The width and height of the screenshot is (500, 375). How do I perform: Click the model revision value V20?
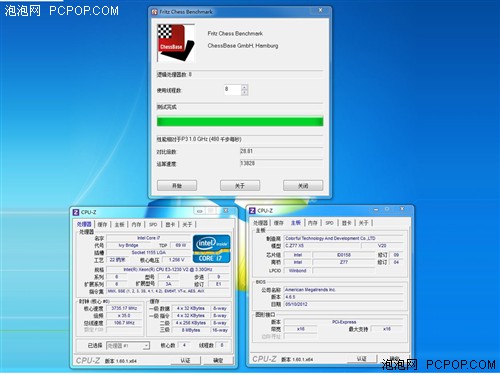382,246
